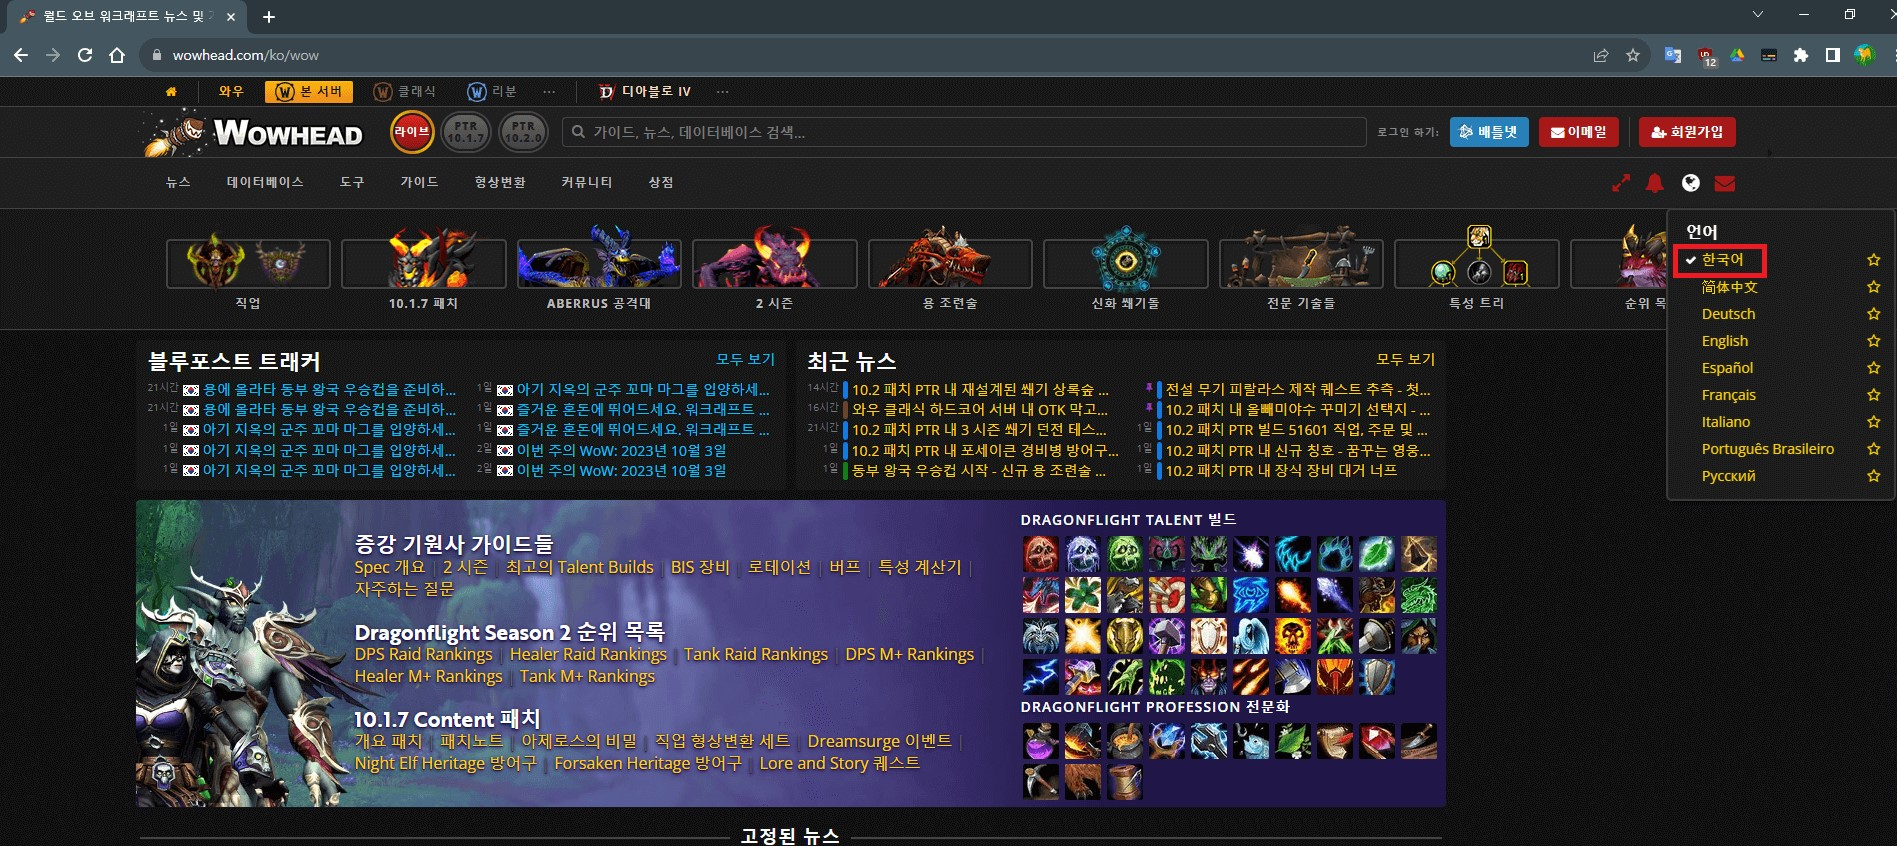Expand the 가이드 navigation menu
Viewport: 1897px width, 846px height.
[420, 182]
